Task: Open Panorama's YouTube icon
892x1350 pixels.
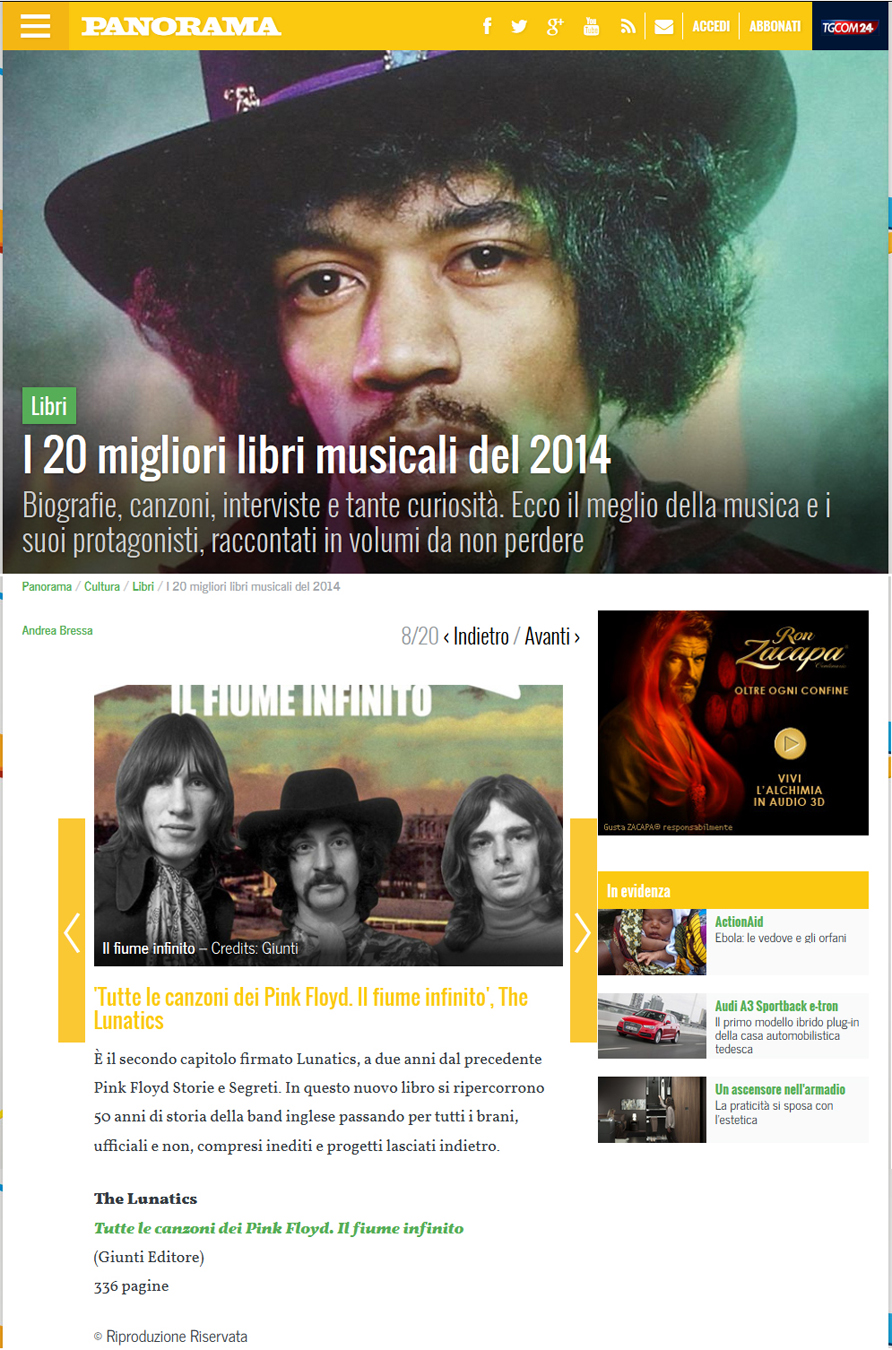Action: coord(592,27)
